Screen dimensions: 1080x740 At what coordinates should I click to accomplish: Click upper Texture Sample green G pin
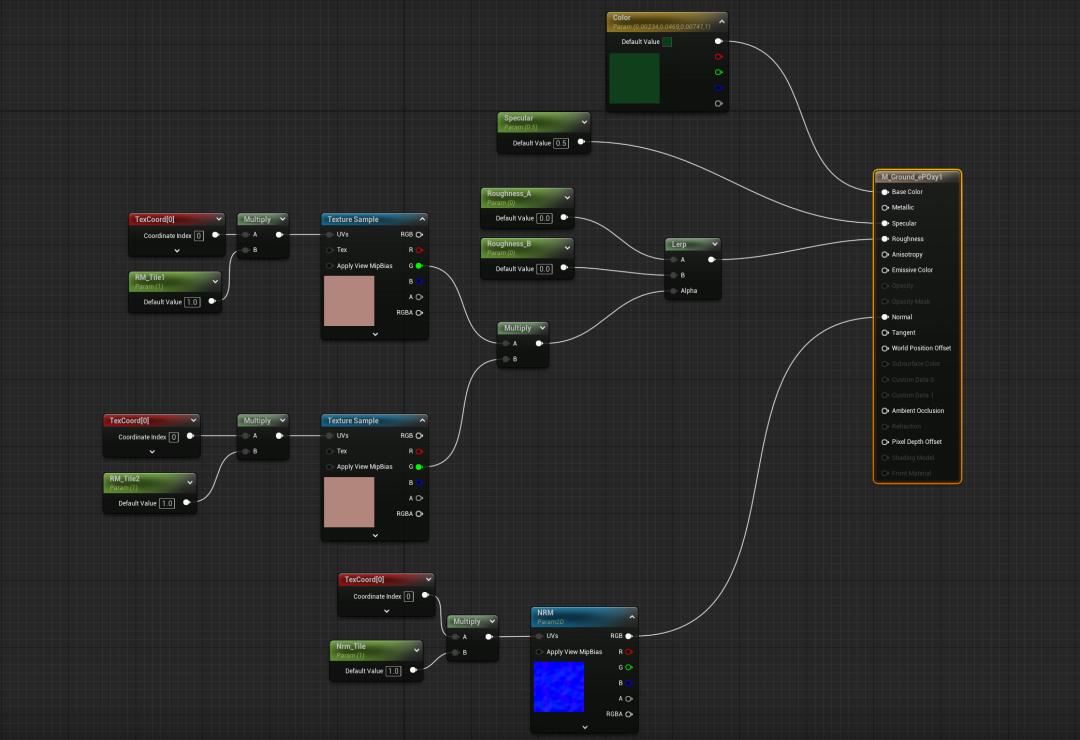tap(419, 266)
